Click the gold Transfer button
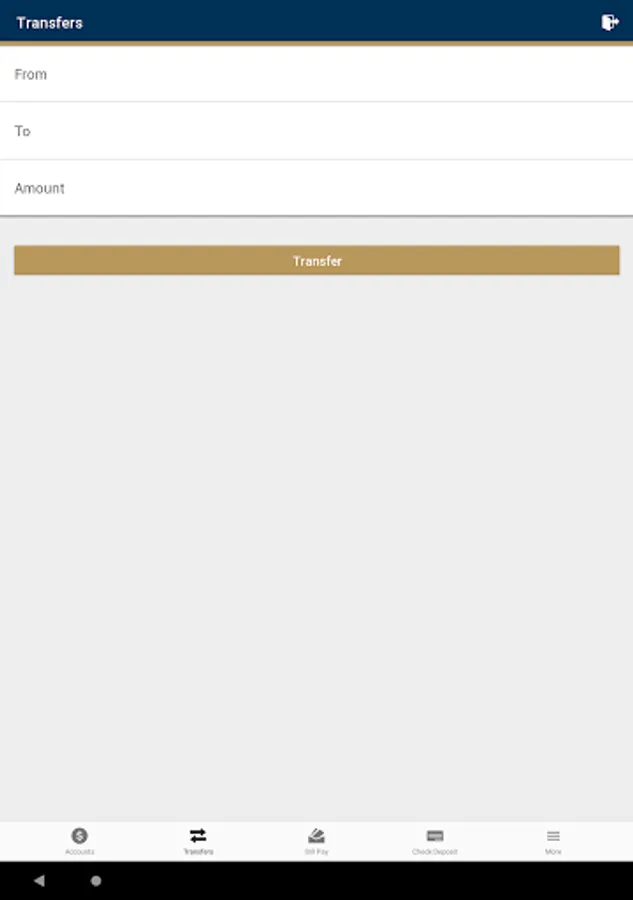The height and width of the screenshot is (900, 633). point(317,261)
